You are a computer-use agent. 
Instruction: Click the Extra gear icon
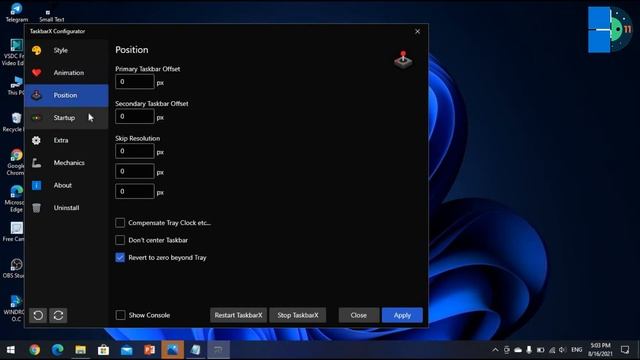pyautogui.click(x=36, y=140)
